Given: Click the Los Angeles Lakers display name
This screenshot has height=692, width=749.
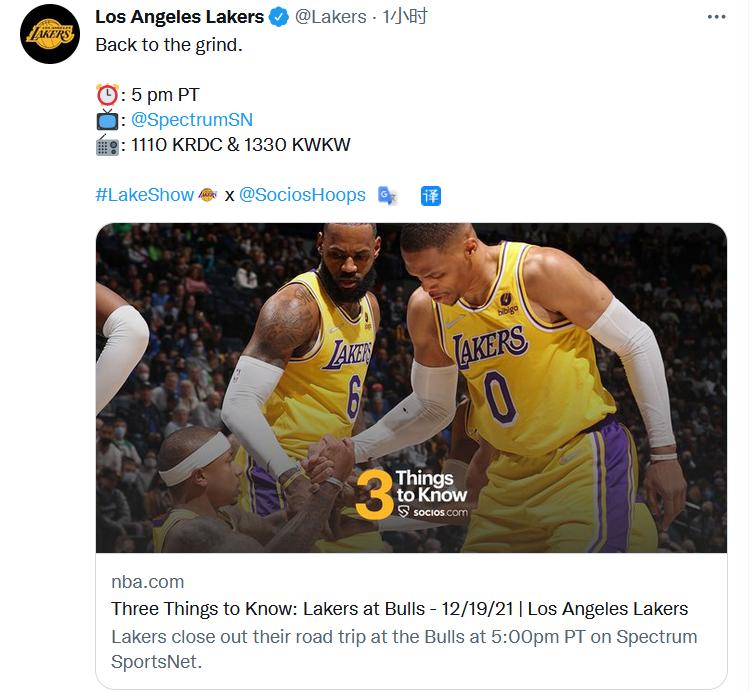Looking at the screenshot, I should click(x=180, y=17).
